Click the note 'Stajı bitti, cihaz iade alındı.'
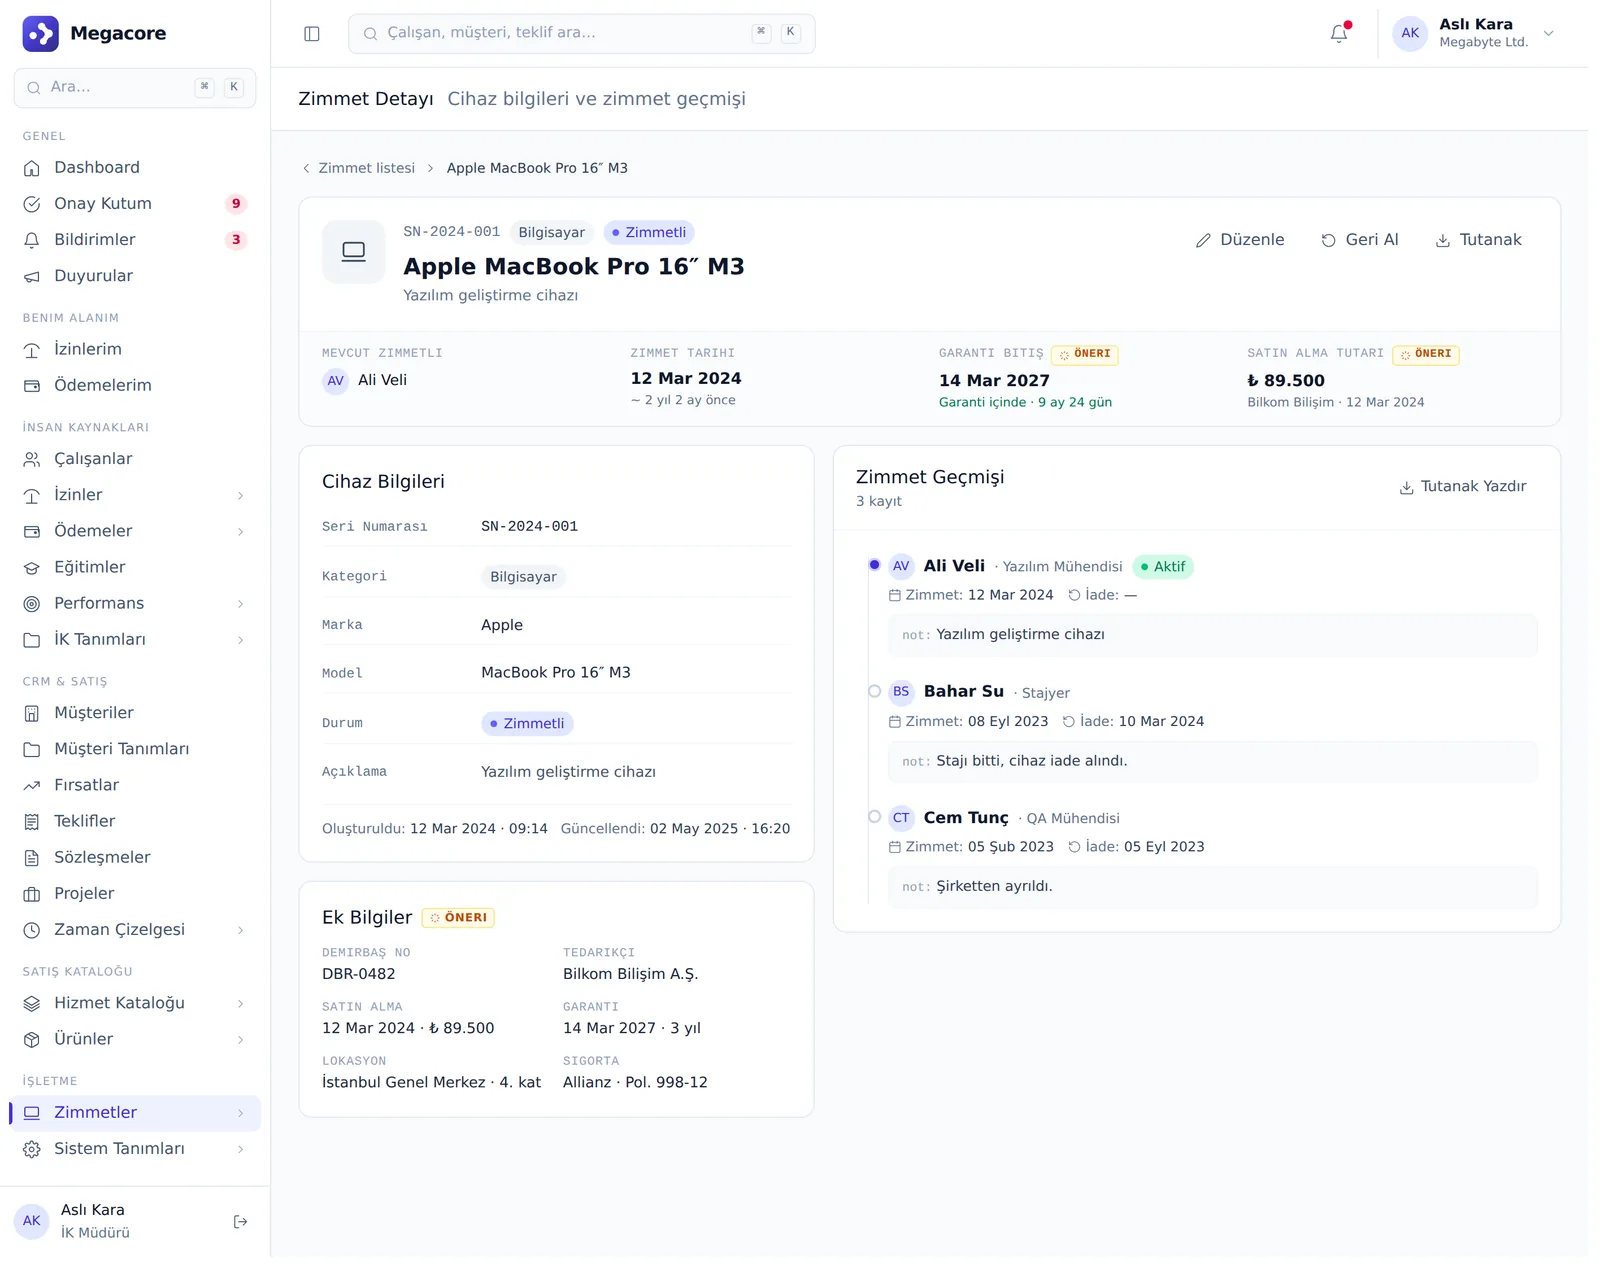1600x1268 pixels. (x=1032, y=761)
